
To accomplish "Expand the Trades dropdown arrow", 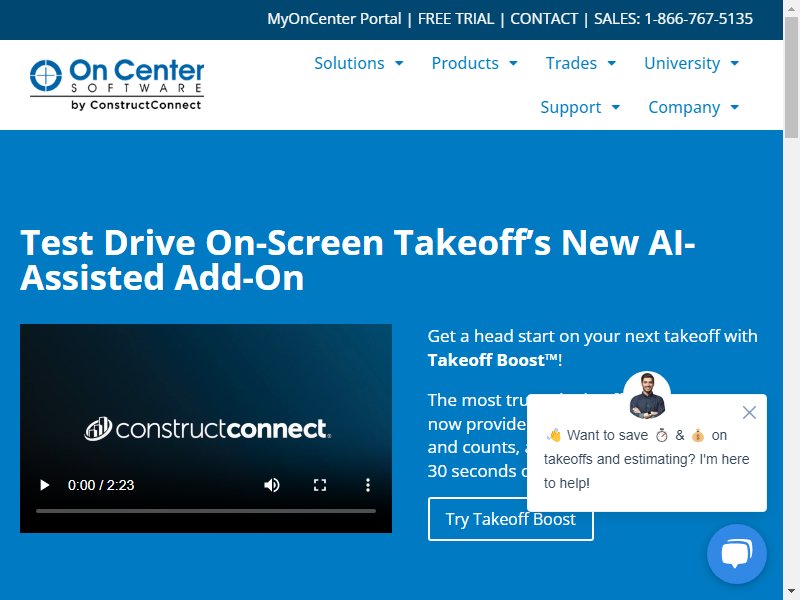I will click(611, 63).
